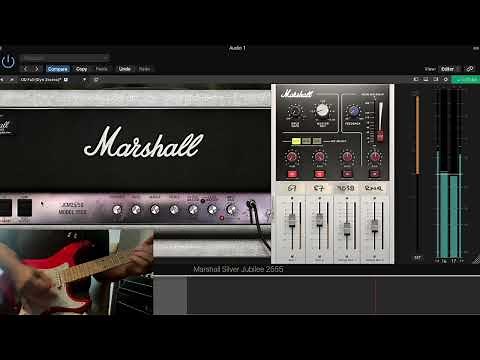The width and height of the screenshot is (480, 360).
Task: Click the orange vertical level meter
Action: click(417, 135)
